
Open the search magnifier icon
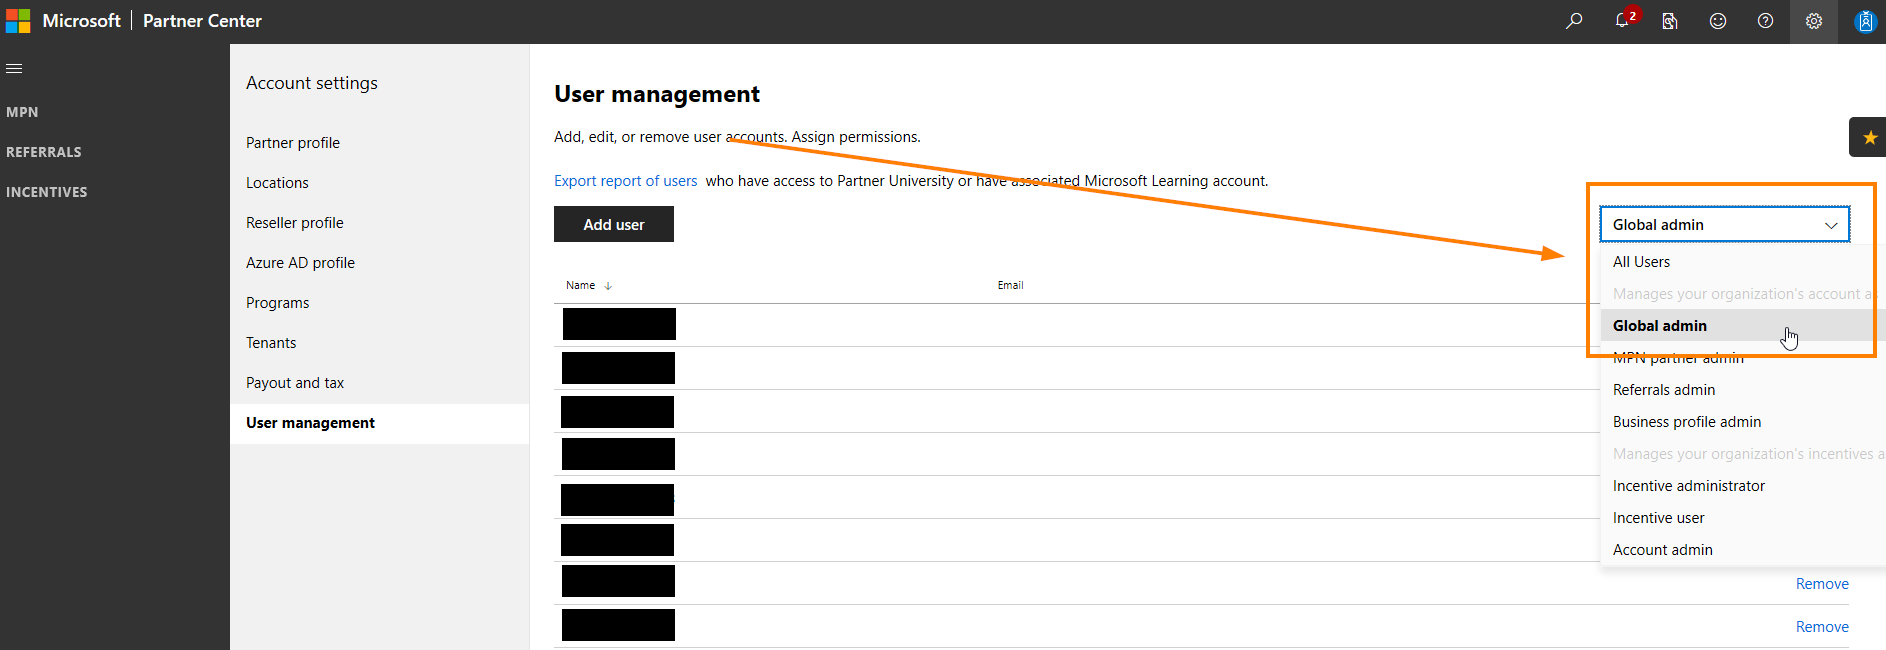pyautogui.click(x=1574, y=21)
